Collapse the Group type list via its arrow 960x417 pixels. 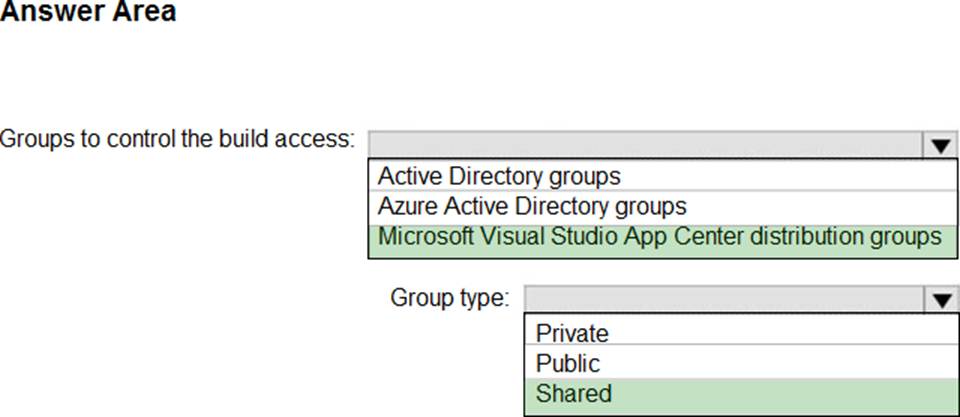click(940, 299)
